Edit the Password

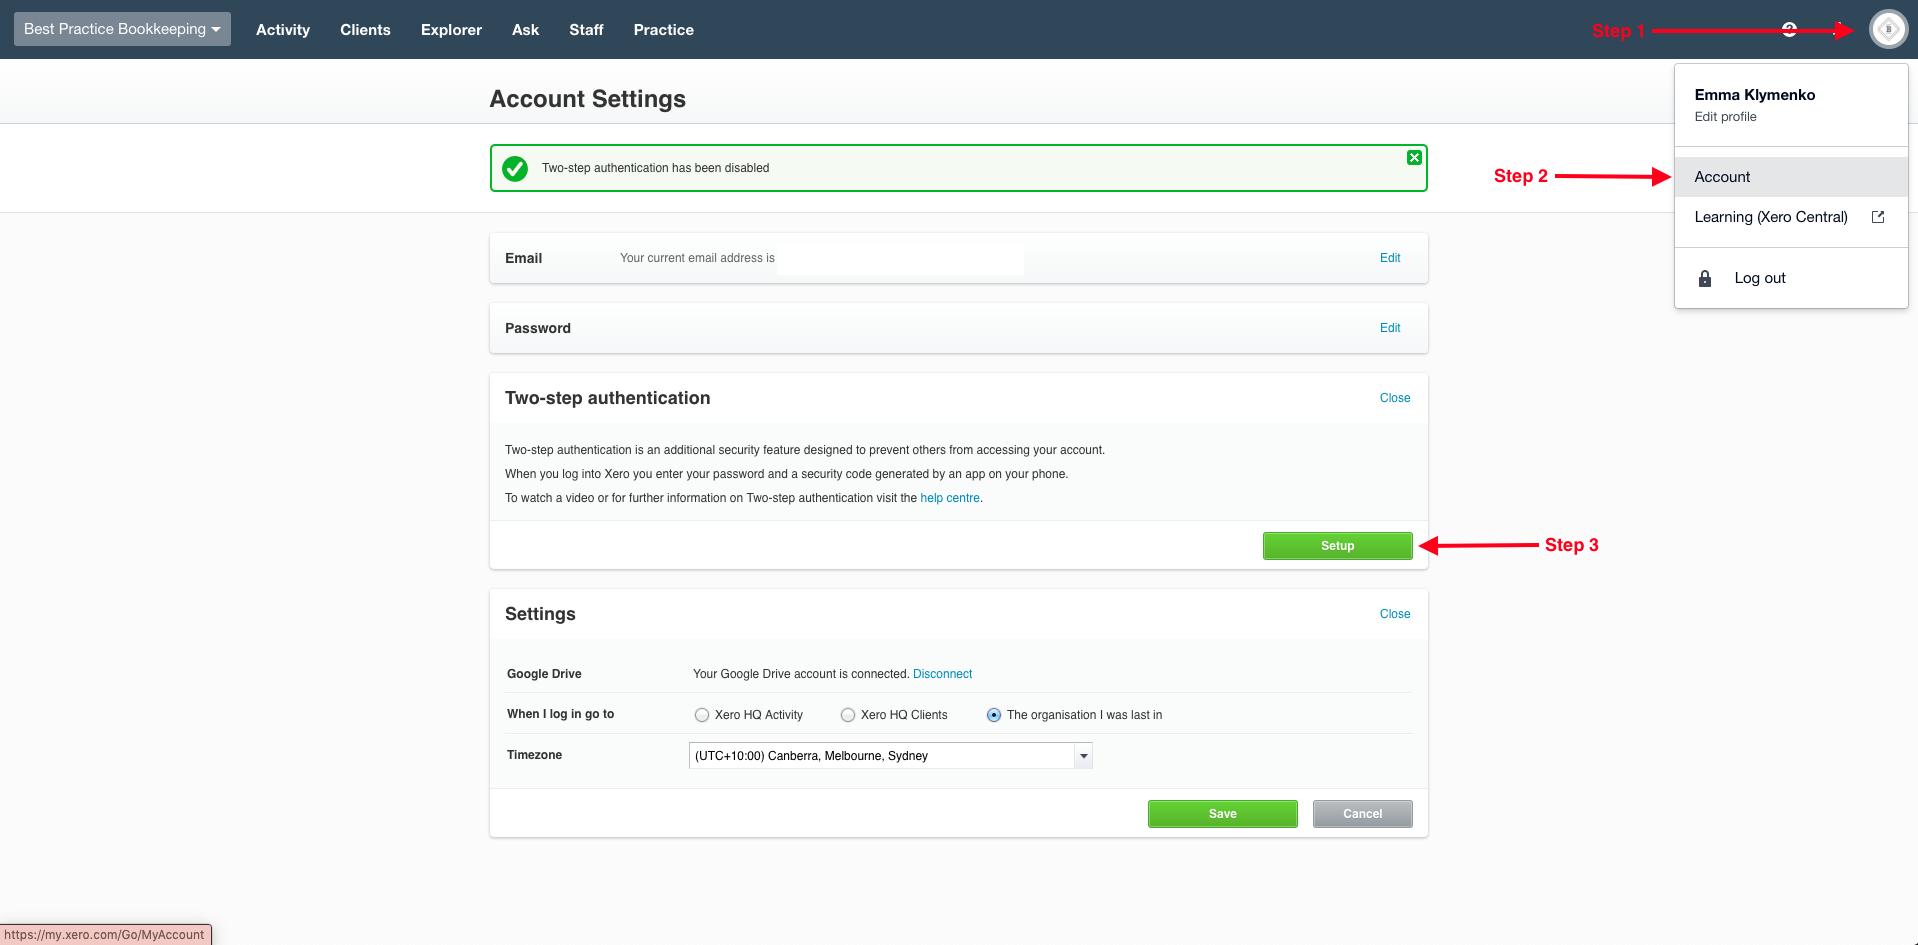(1390, 328)
